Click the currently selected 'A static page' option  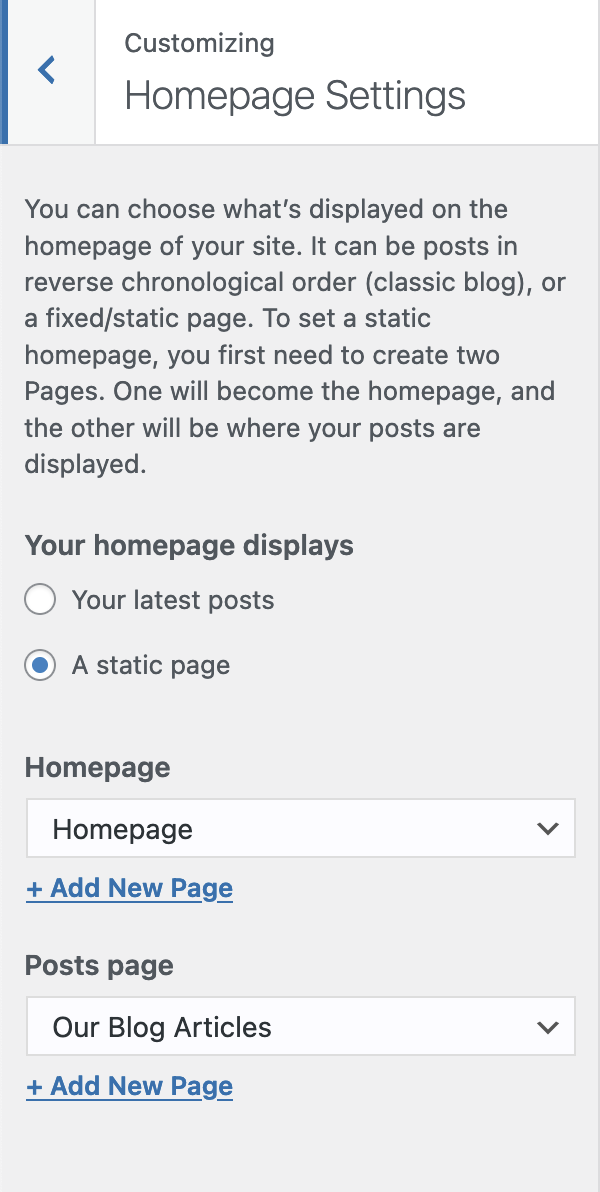click(x=150, y=665)
